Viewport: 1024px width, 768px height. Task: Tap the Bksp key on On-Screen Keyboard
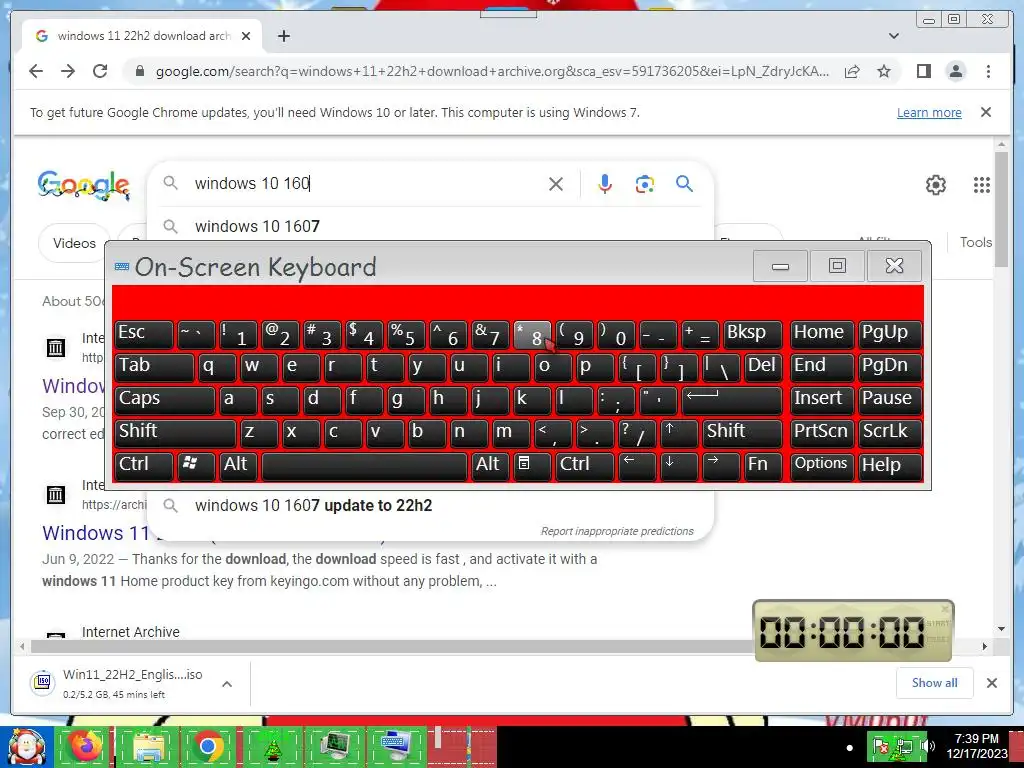tap(752, 334)
